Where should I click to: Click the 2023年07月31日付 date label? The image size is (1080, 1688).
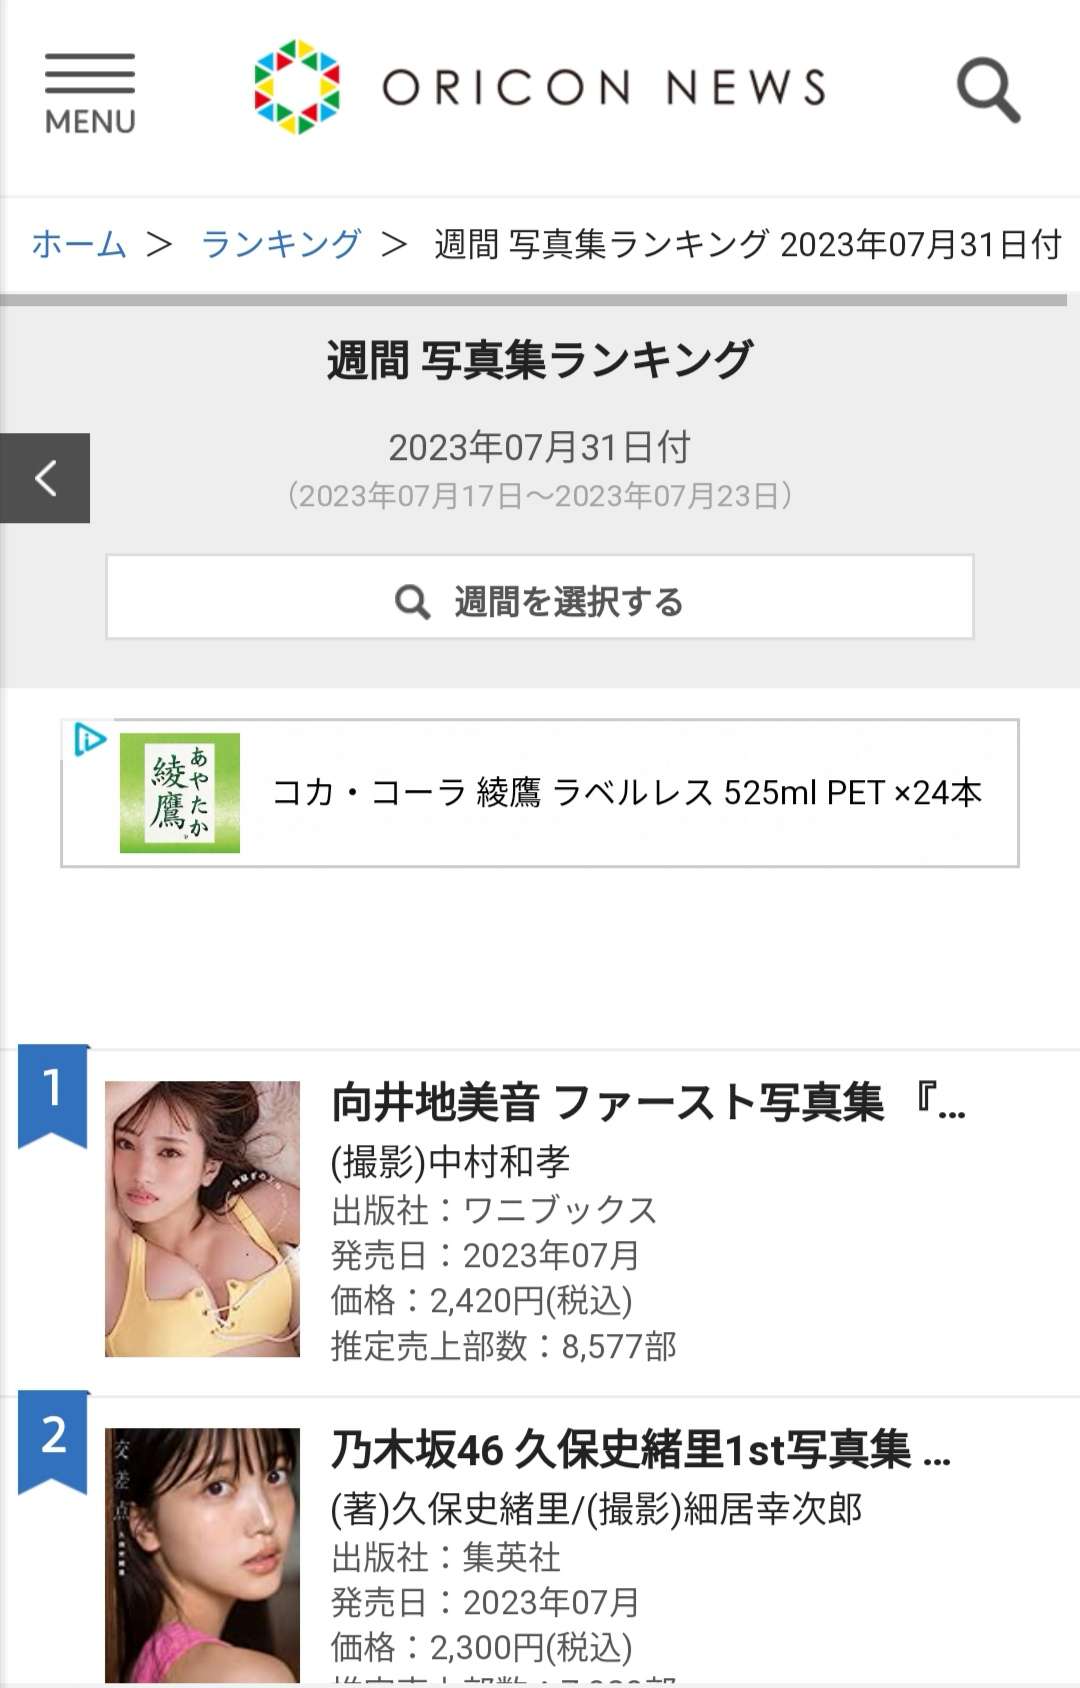pyautogui.click(x=540, y=447)
